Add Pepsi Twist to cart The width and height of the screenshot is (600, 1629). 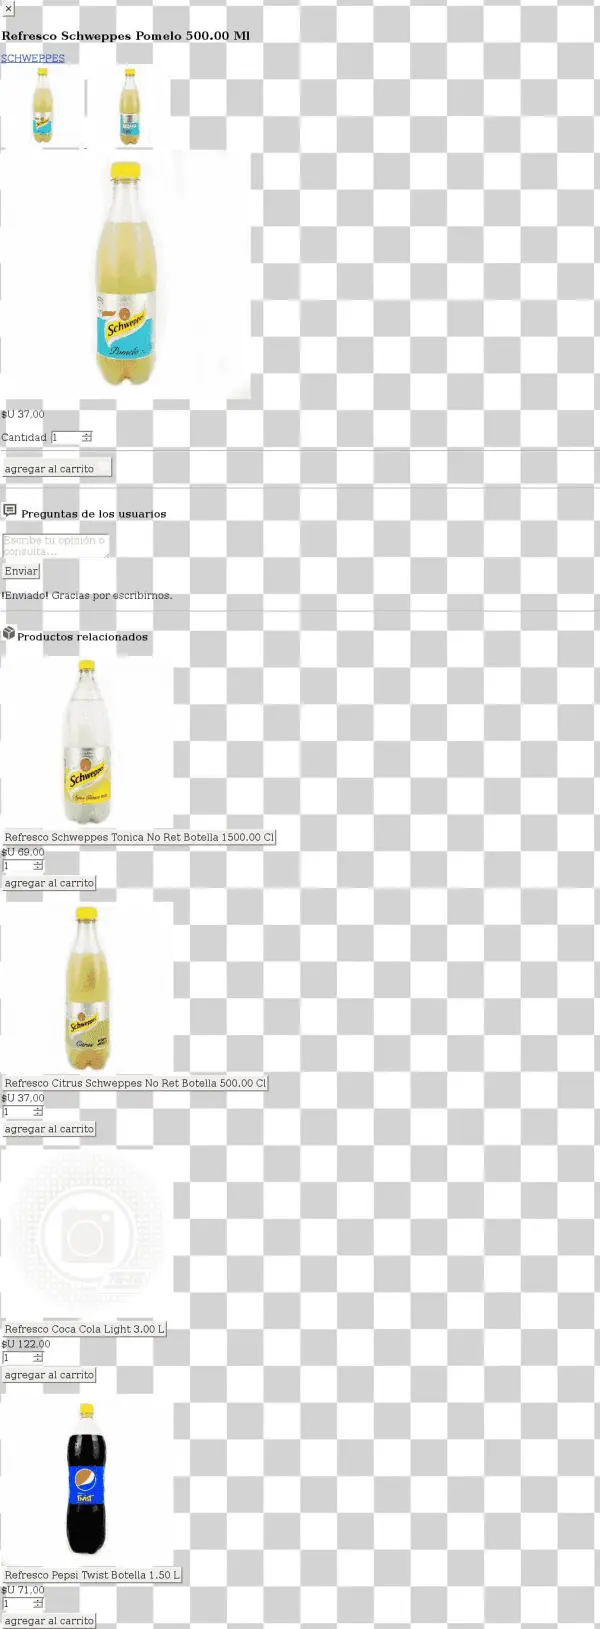[x=49, y=1621]
